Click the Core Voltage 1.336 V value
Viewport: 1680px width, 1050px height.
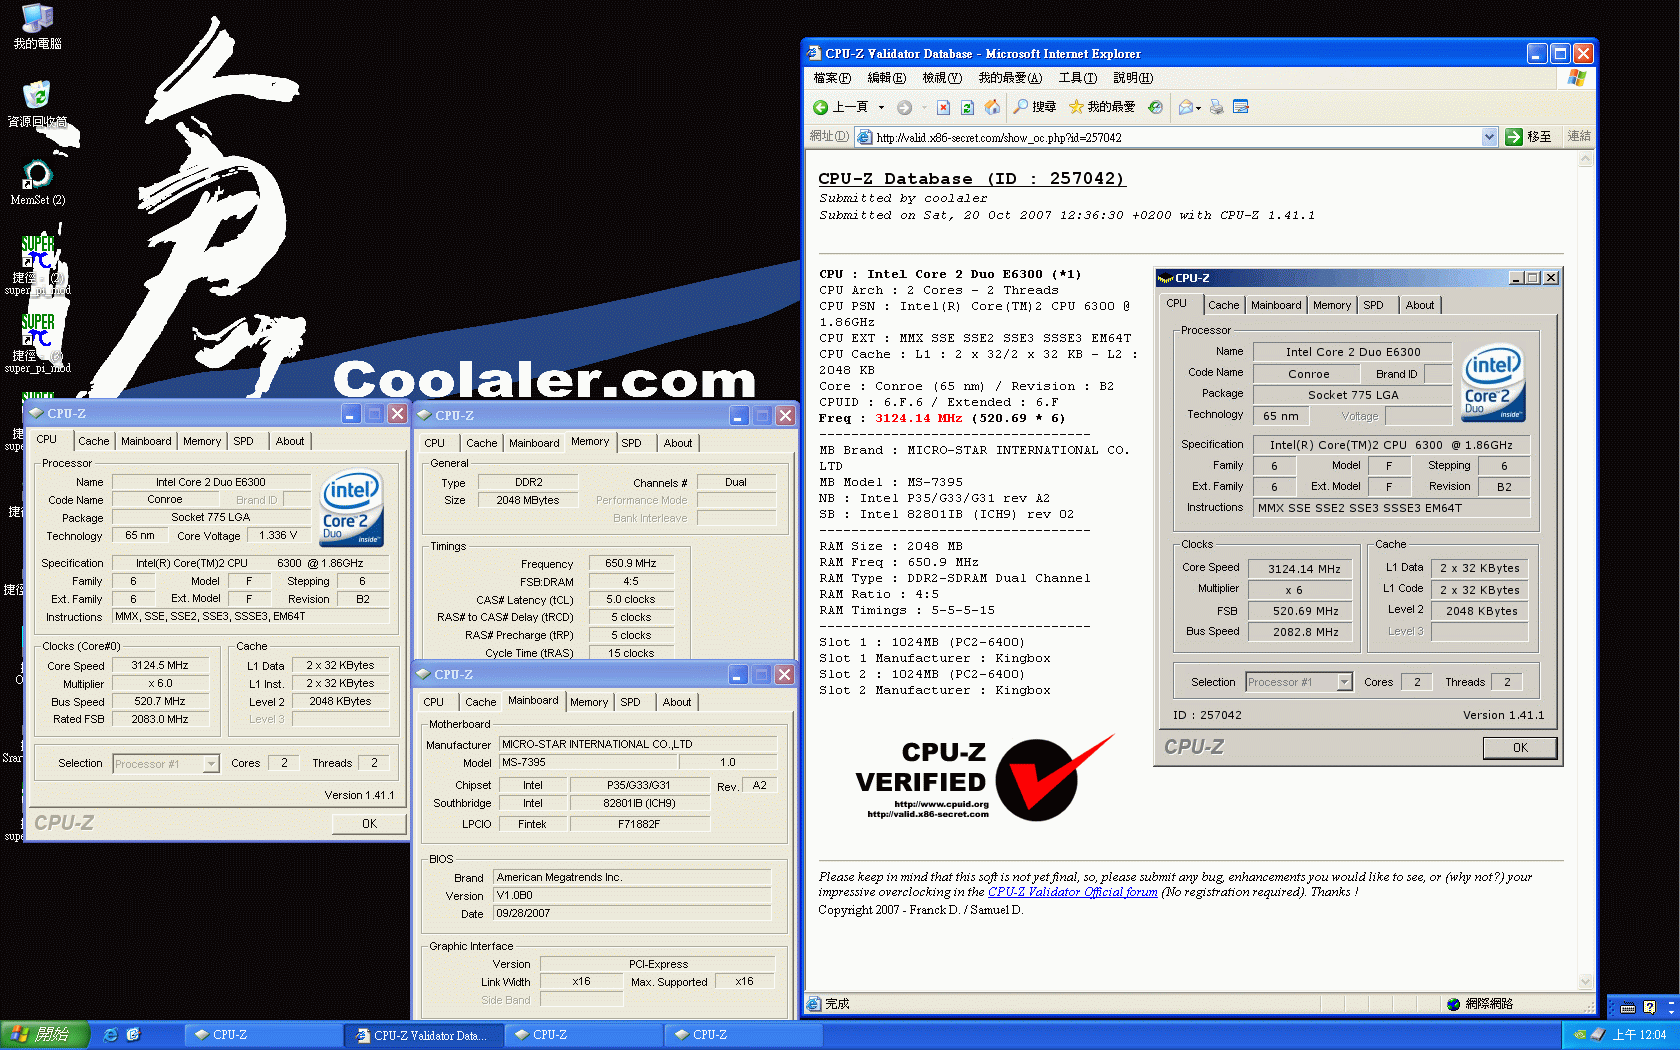(x=278, y=536)
